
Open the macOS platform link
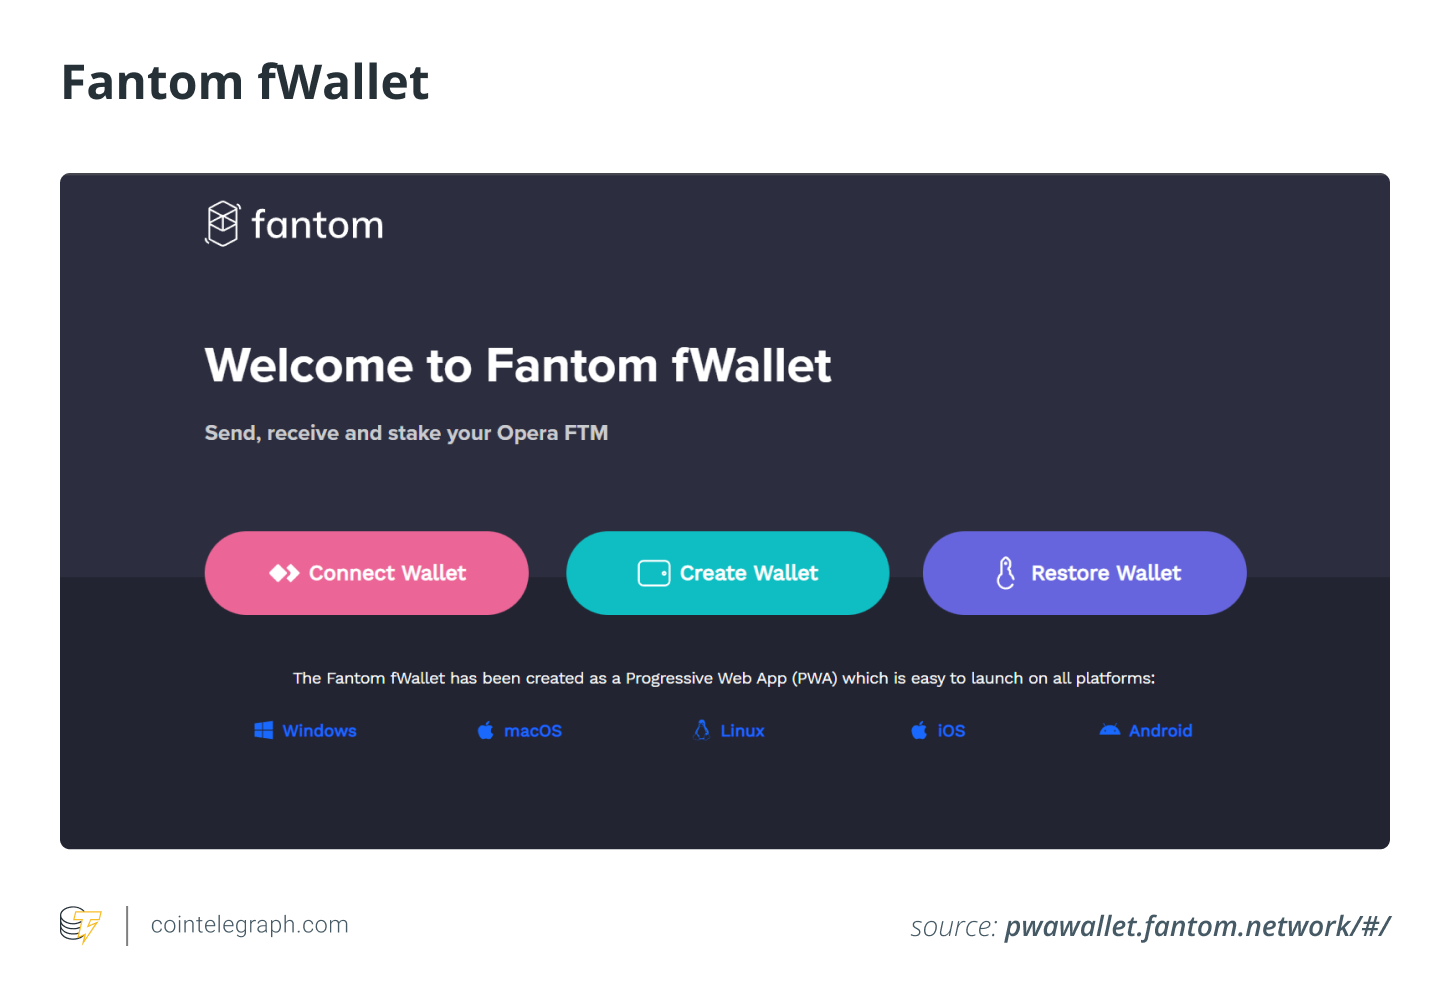[x=532, y=731]
